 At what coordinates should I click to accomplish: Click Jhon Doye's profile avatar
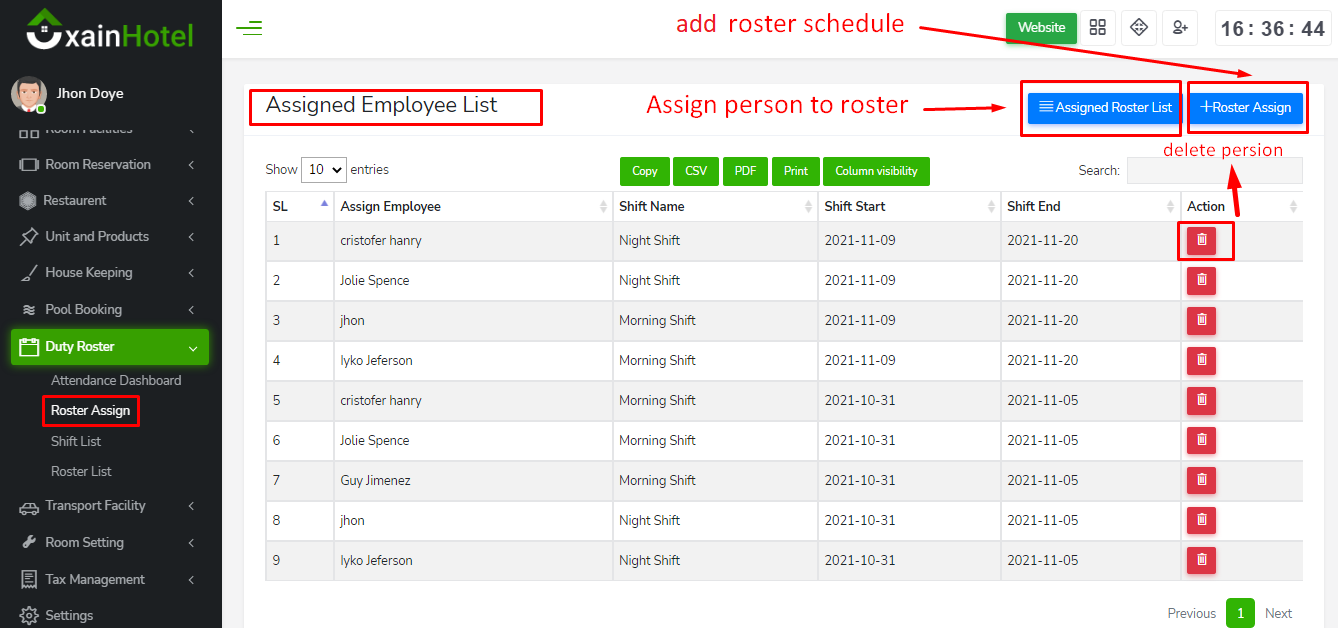click(28, 94)
